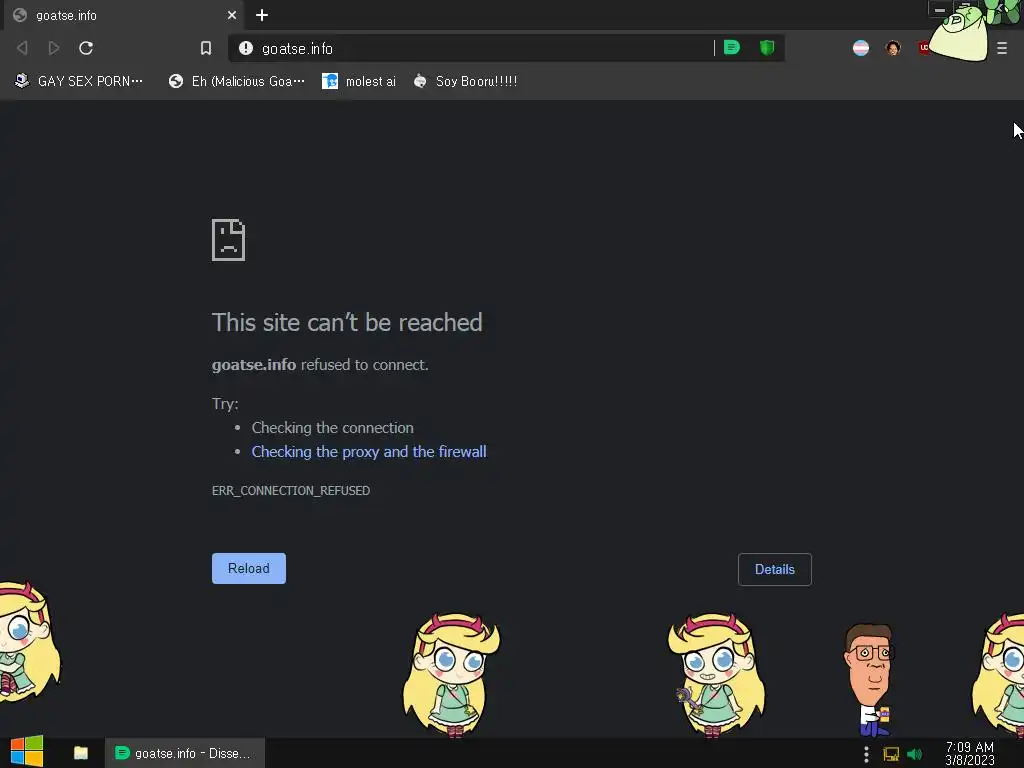This screenshot has height=768, width=1024.
Task: Click 'This site can't be reached' heading
Action: 347,323
